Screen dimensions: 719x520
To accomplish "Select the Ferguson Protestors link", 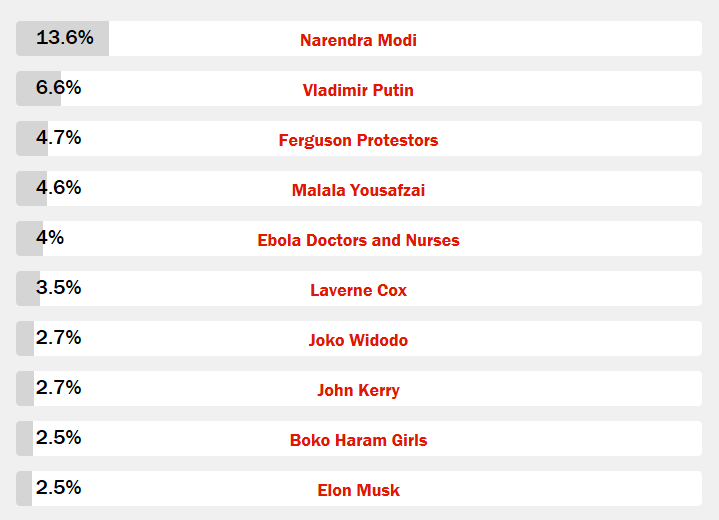I will pyautogui.click(x=358, y=140).
